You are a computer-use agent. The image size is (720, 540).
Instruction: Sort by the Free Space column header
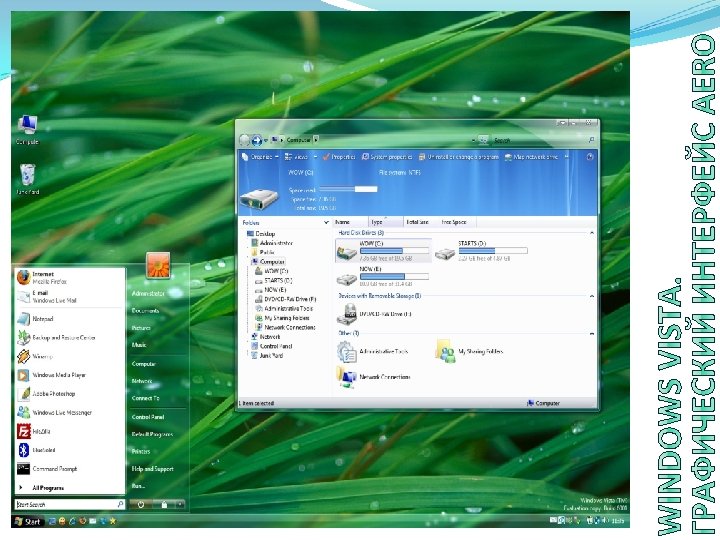click(456, 222)
